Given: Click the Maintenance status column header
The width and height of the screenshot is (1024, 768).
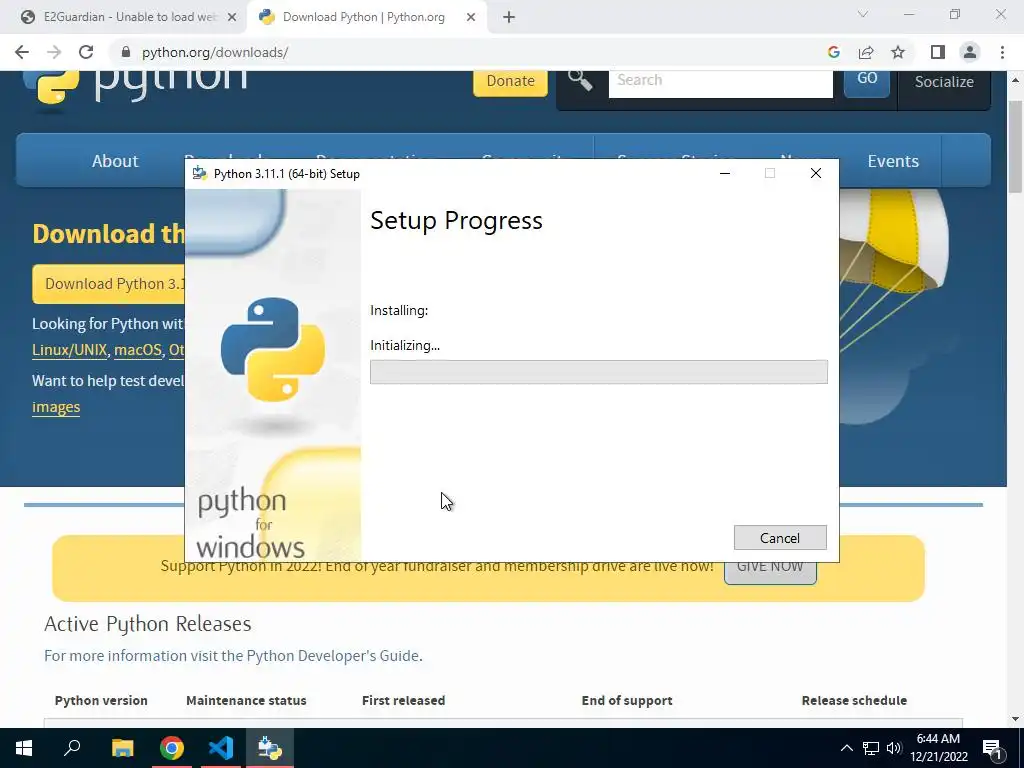Looking at the screenshot, I should 246,700.
